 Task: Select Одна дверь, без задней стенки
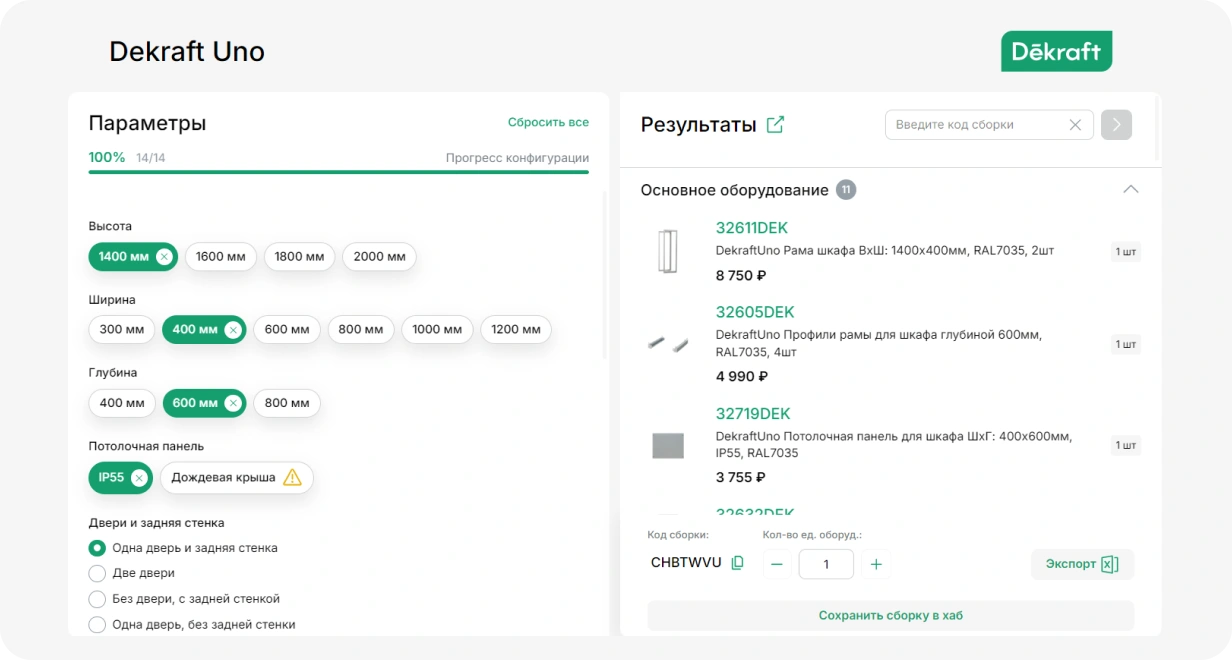click(98, 625)
